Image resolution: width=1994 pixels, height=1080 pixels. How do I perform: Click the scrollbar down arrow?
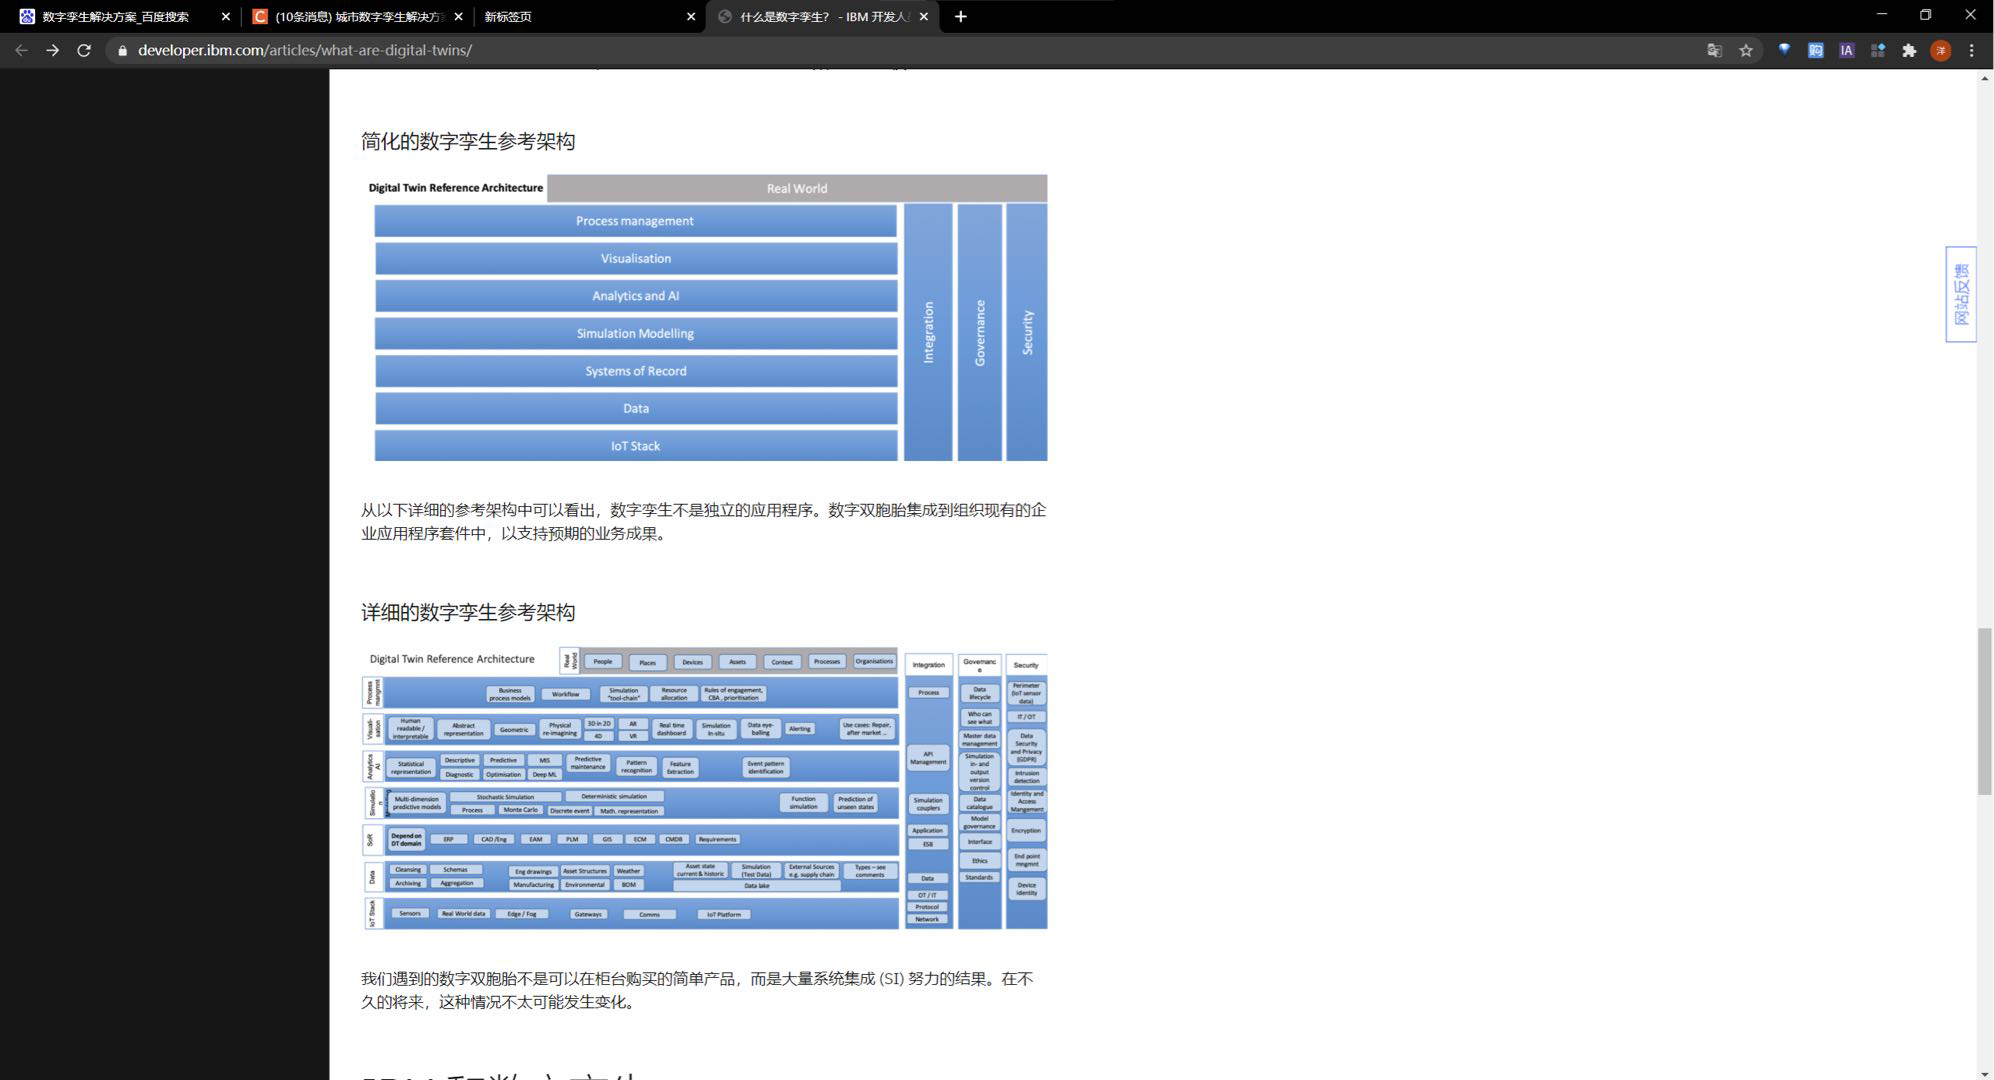(x=1985, y=1074)
